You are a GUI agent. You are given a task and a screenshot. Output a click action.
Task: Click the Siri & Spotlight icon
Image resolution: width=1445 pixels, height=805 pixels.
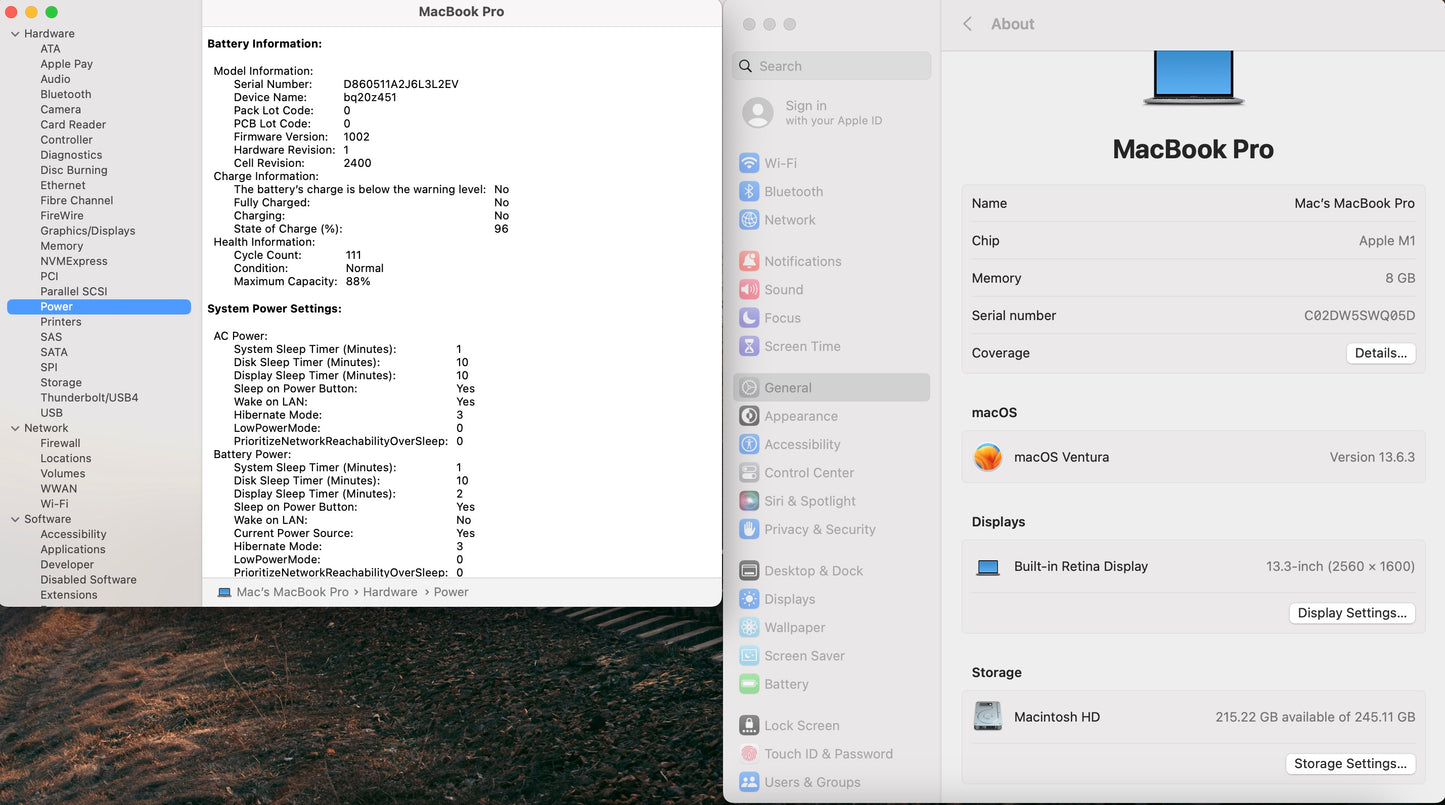748,501
